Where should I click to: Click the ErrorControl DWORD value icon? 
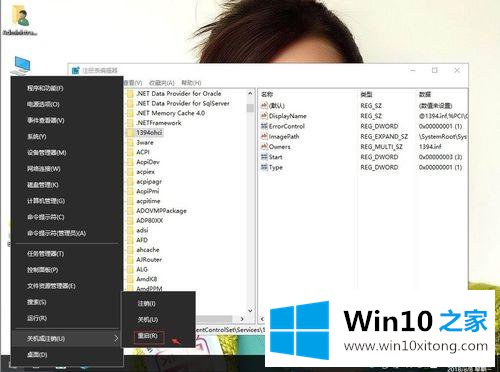click(x=264, y=126)
